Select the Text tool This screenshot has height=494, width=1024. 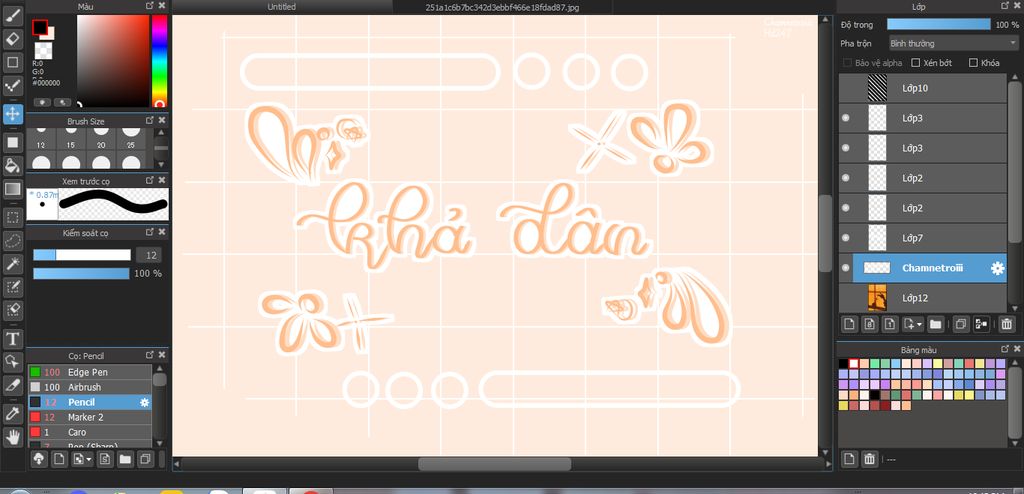[12, 338]
